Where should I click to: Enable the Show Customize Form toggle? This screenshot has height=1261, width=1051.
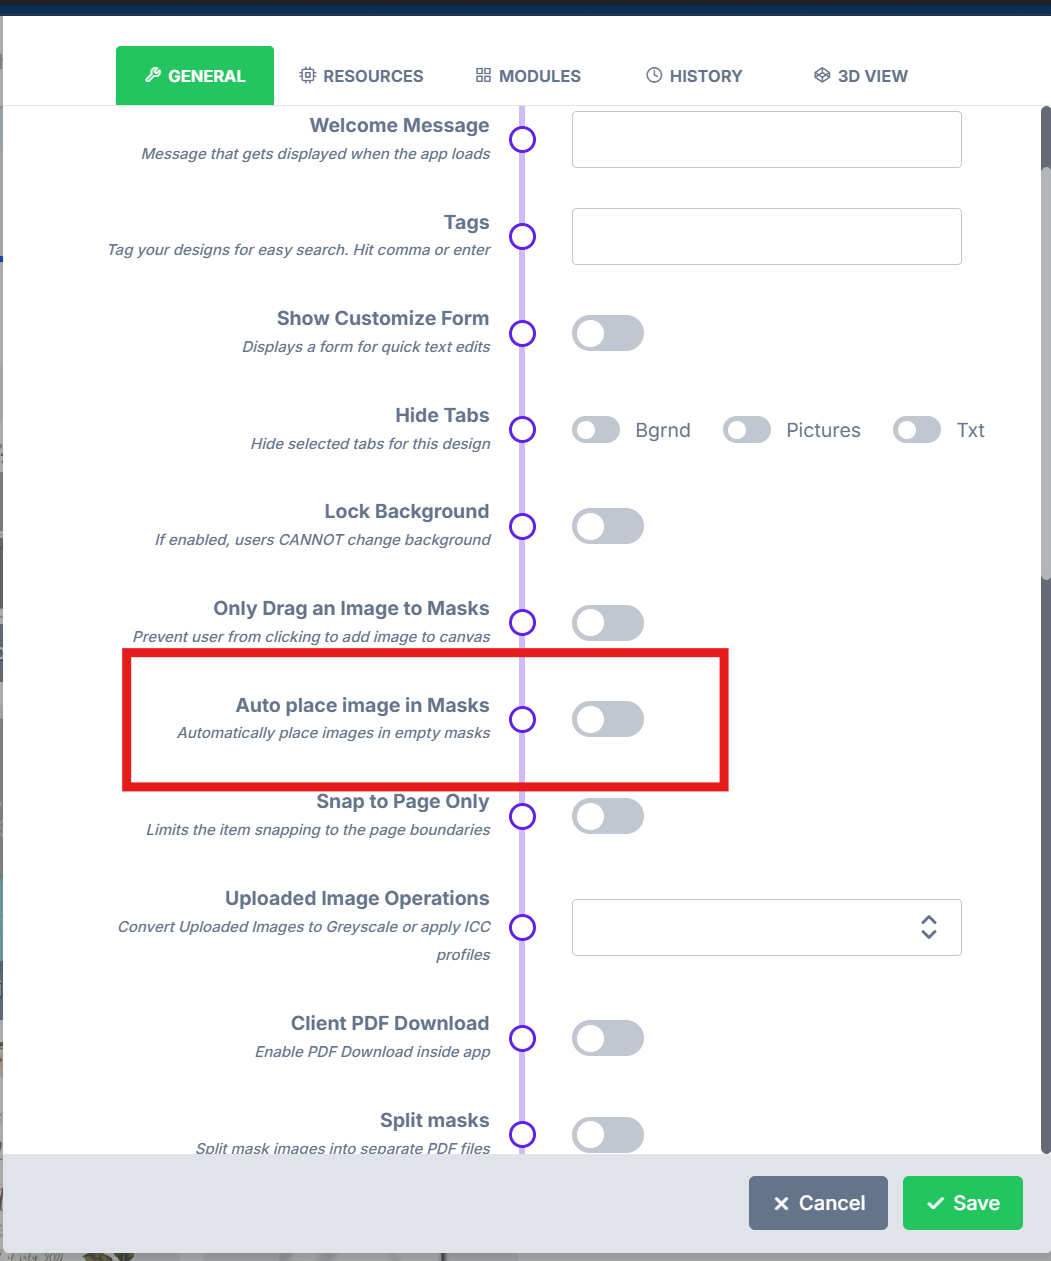608,333
